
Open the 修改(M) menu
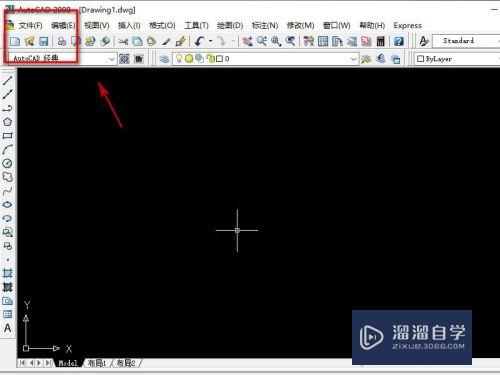[300, 25]
